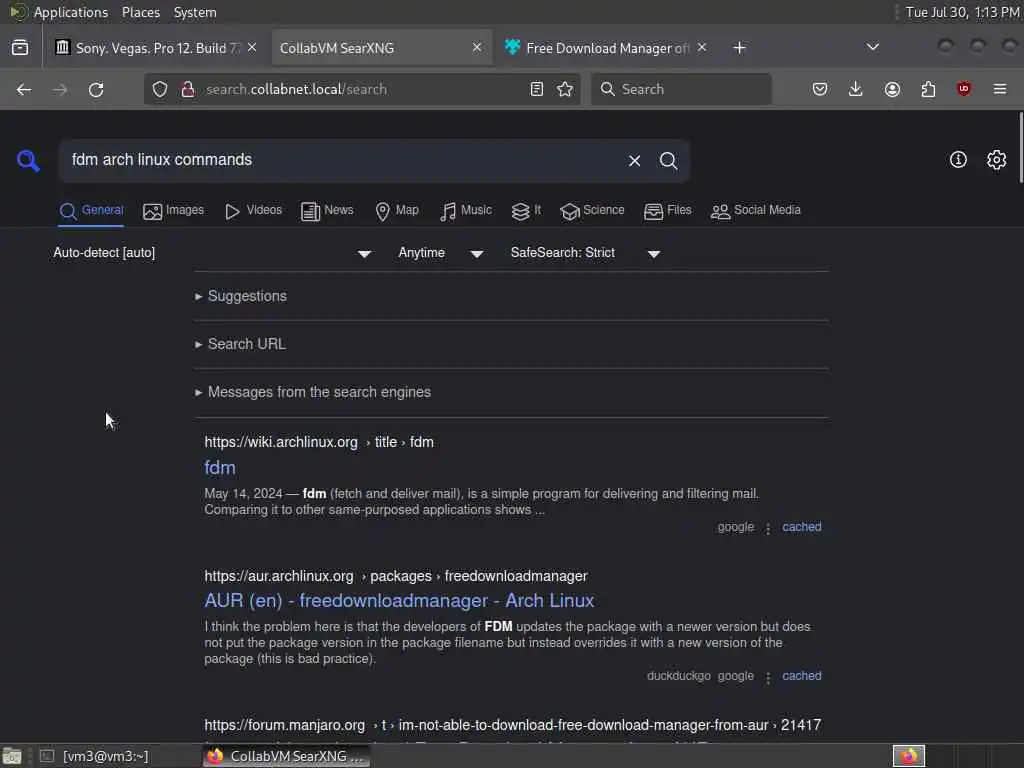Submit search with the magnifier button

point(668,161)
